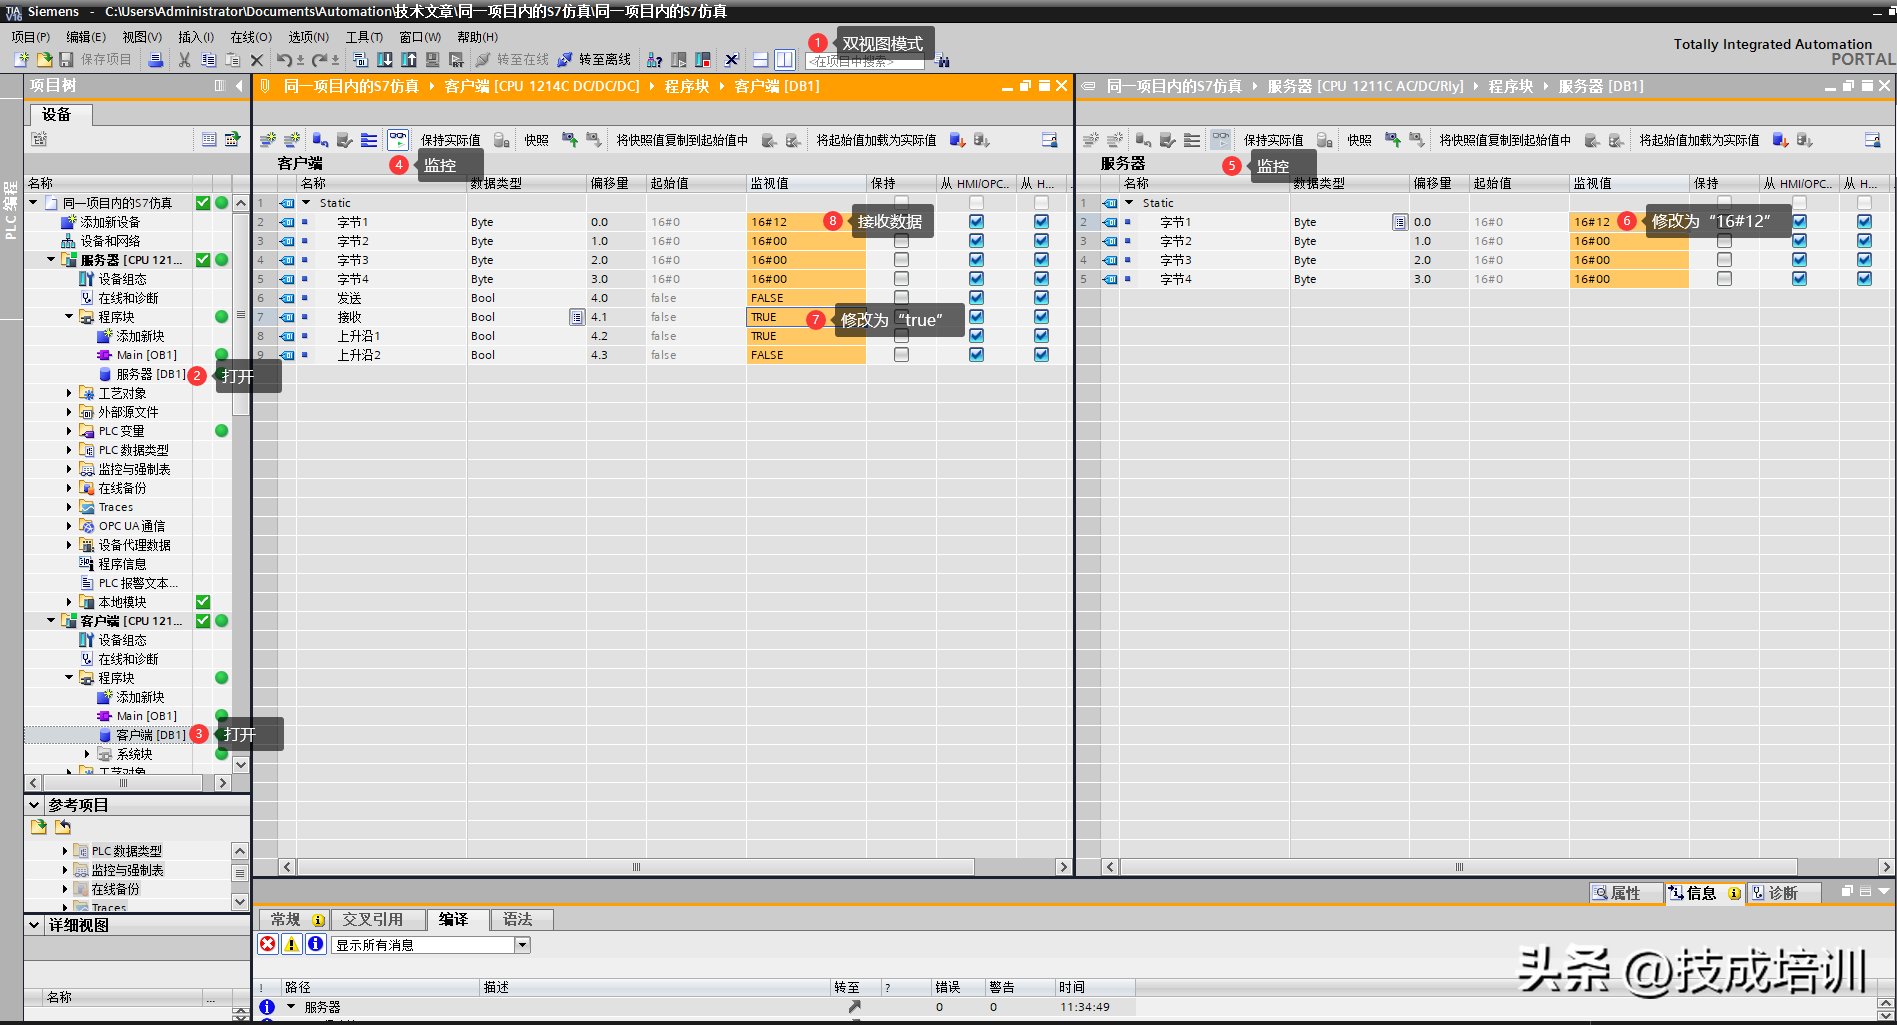Click the cross-reference icon in main toolbar
1897x1025 pixels.
732,60
